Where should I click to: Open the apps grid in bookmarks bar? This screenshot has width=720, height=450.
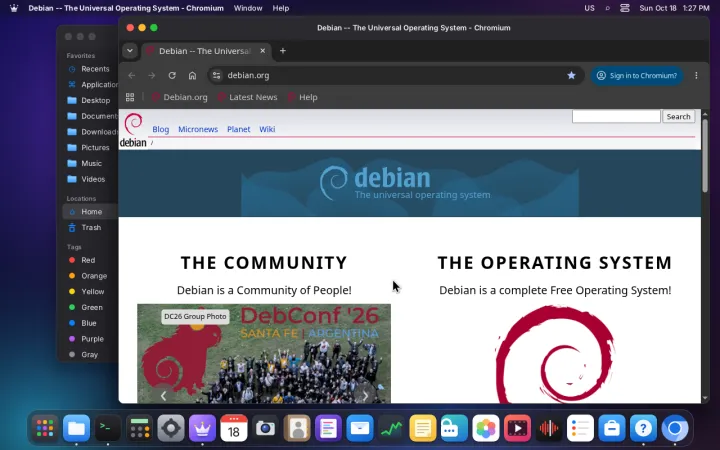coord(130,97)
